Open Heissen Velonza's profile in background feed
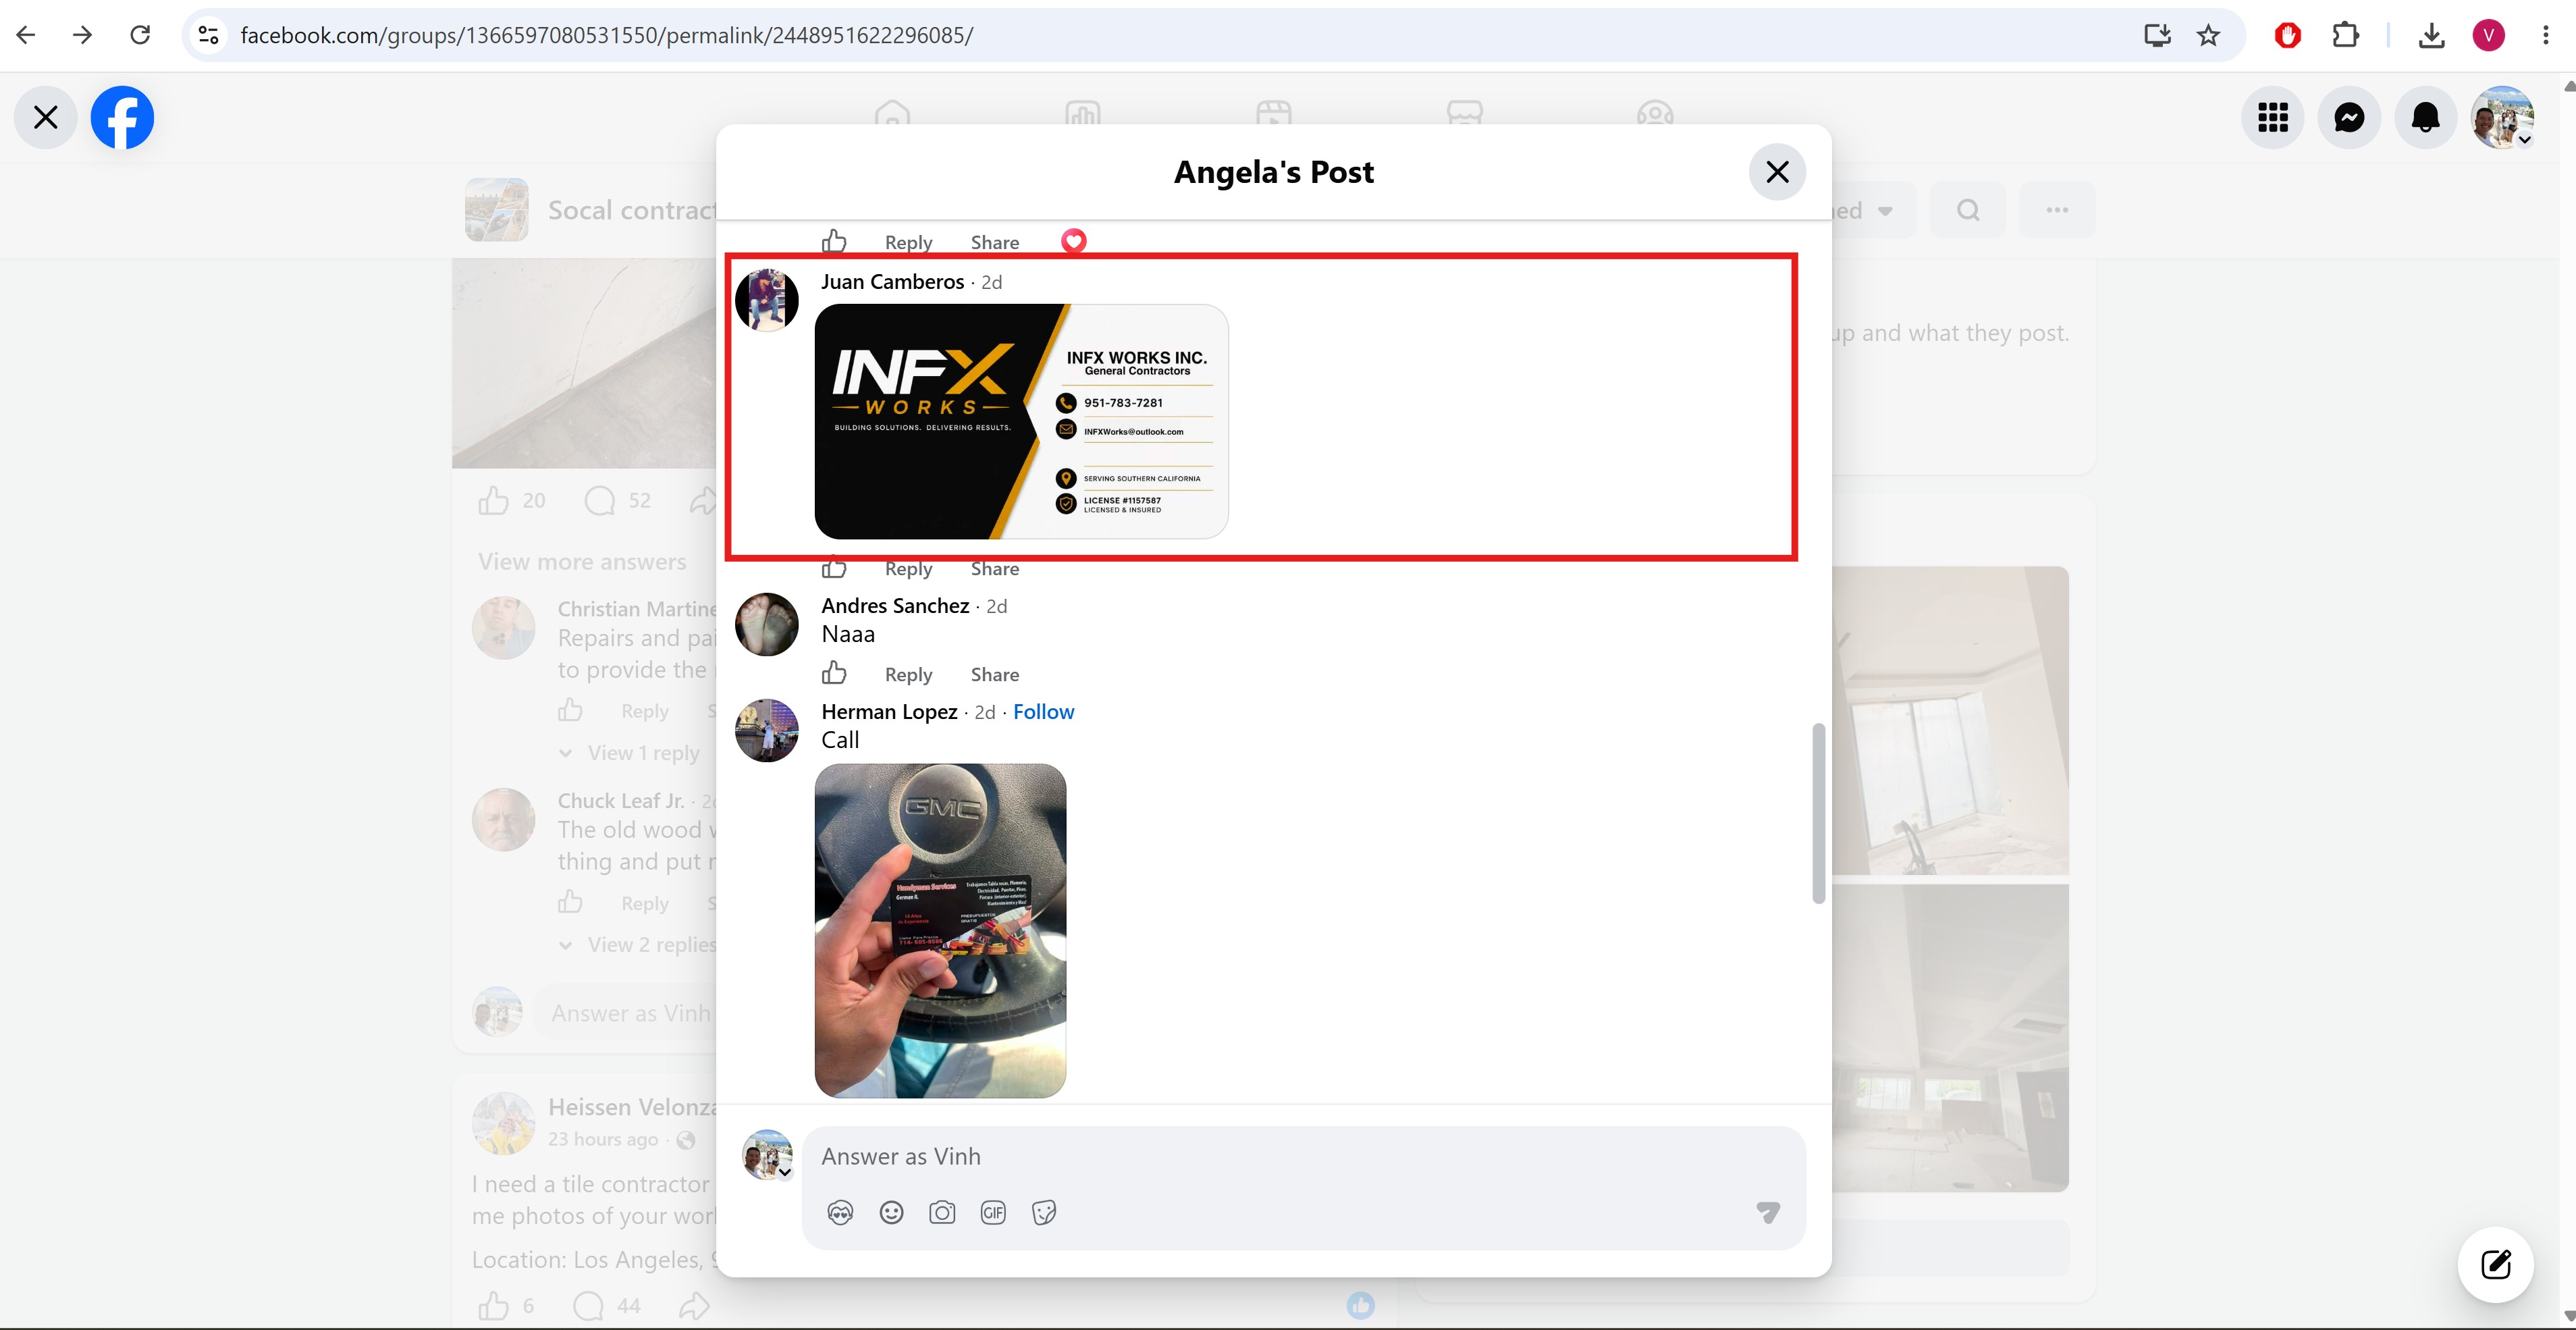The width and height of the screenshot is (2576, 1330). [x=632, y=1107]
